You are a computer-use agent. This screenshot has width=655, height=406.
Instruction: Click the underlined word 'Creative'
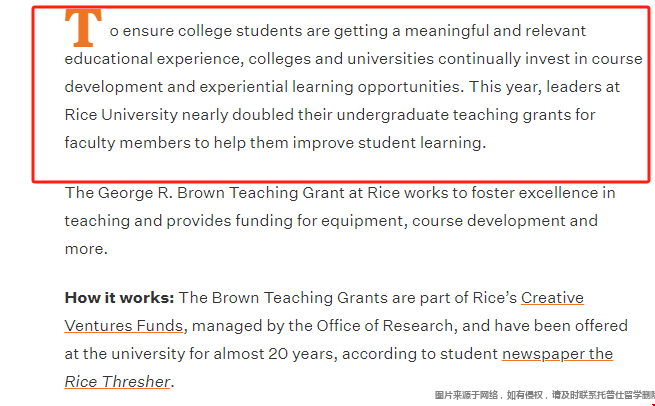click(x=552, y=298)
